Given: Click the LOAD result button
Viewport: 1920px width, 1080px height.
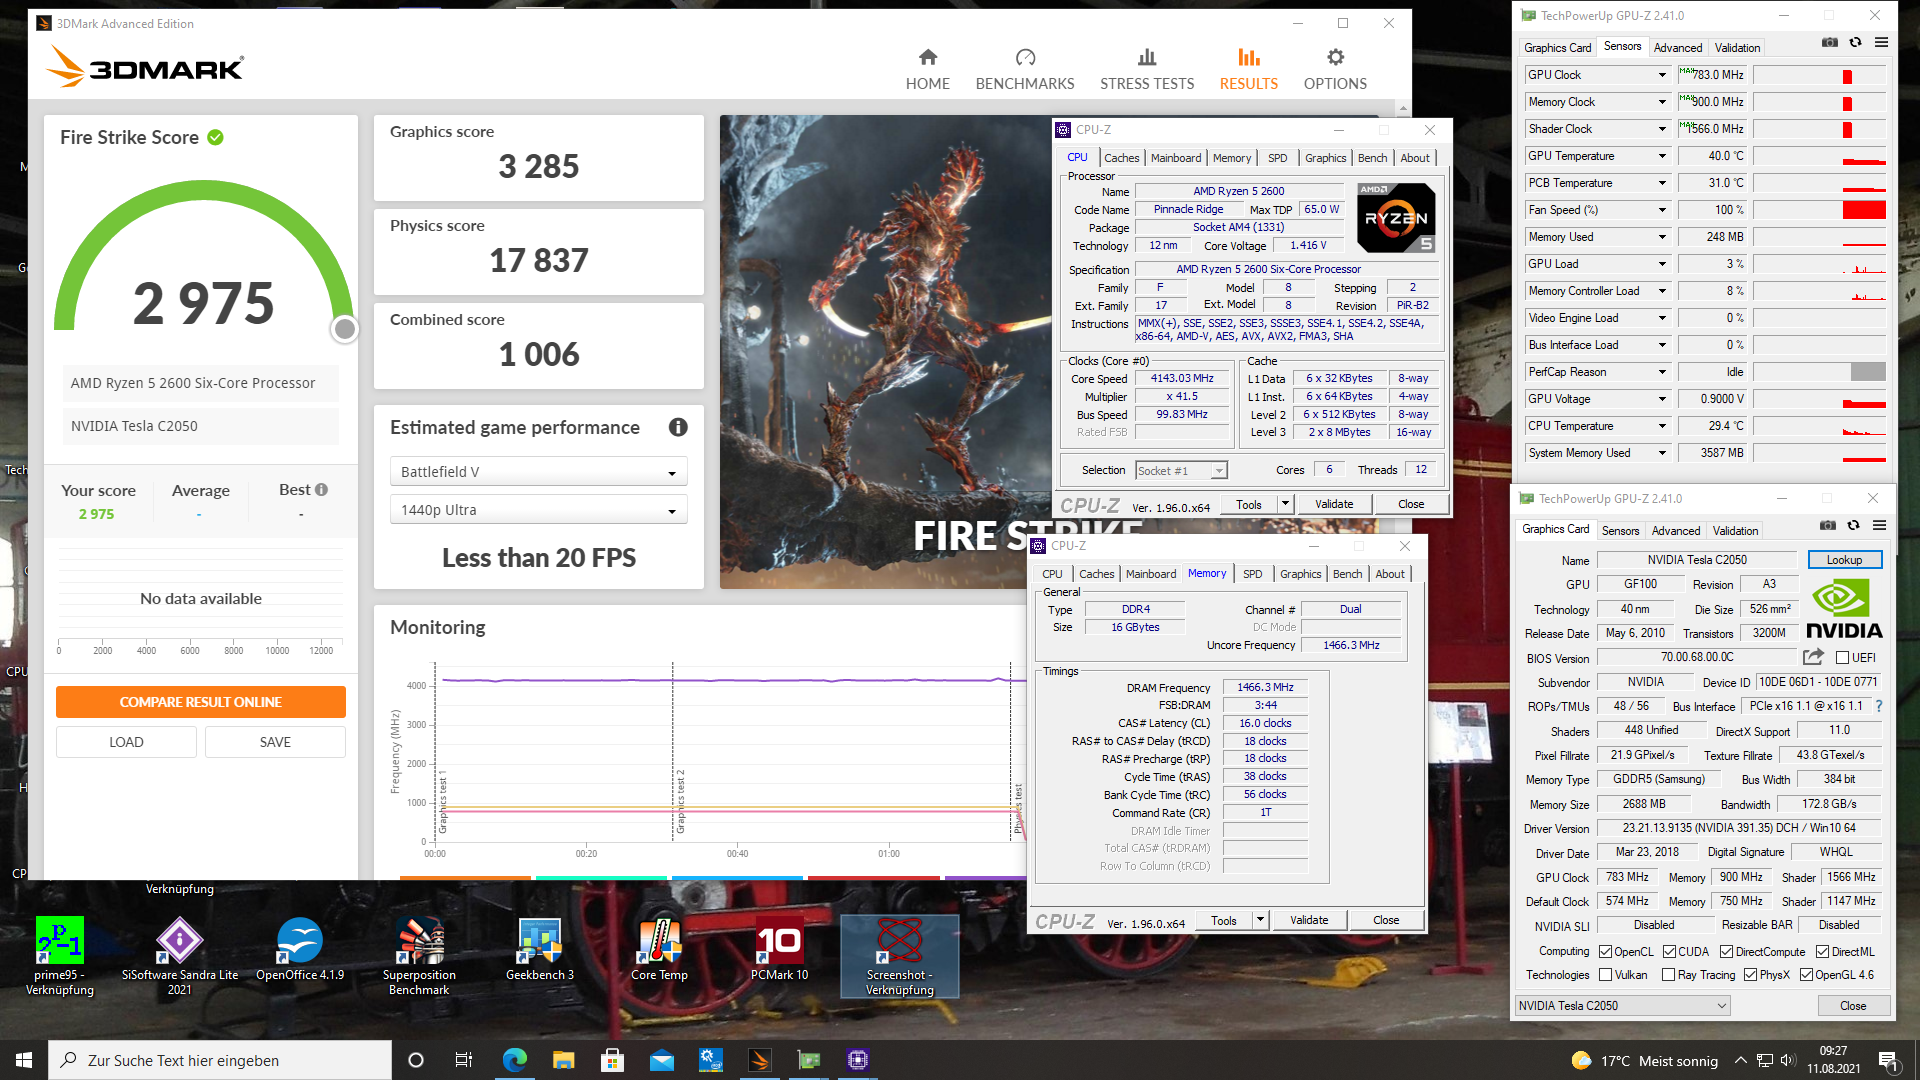Looking at the screenshot, I should [126, 742].
